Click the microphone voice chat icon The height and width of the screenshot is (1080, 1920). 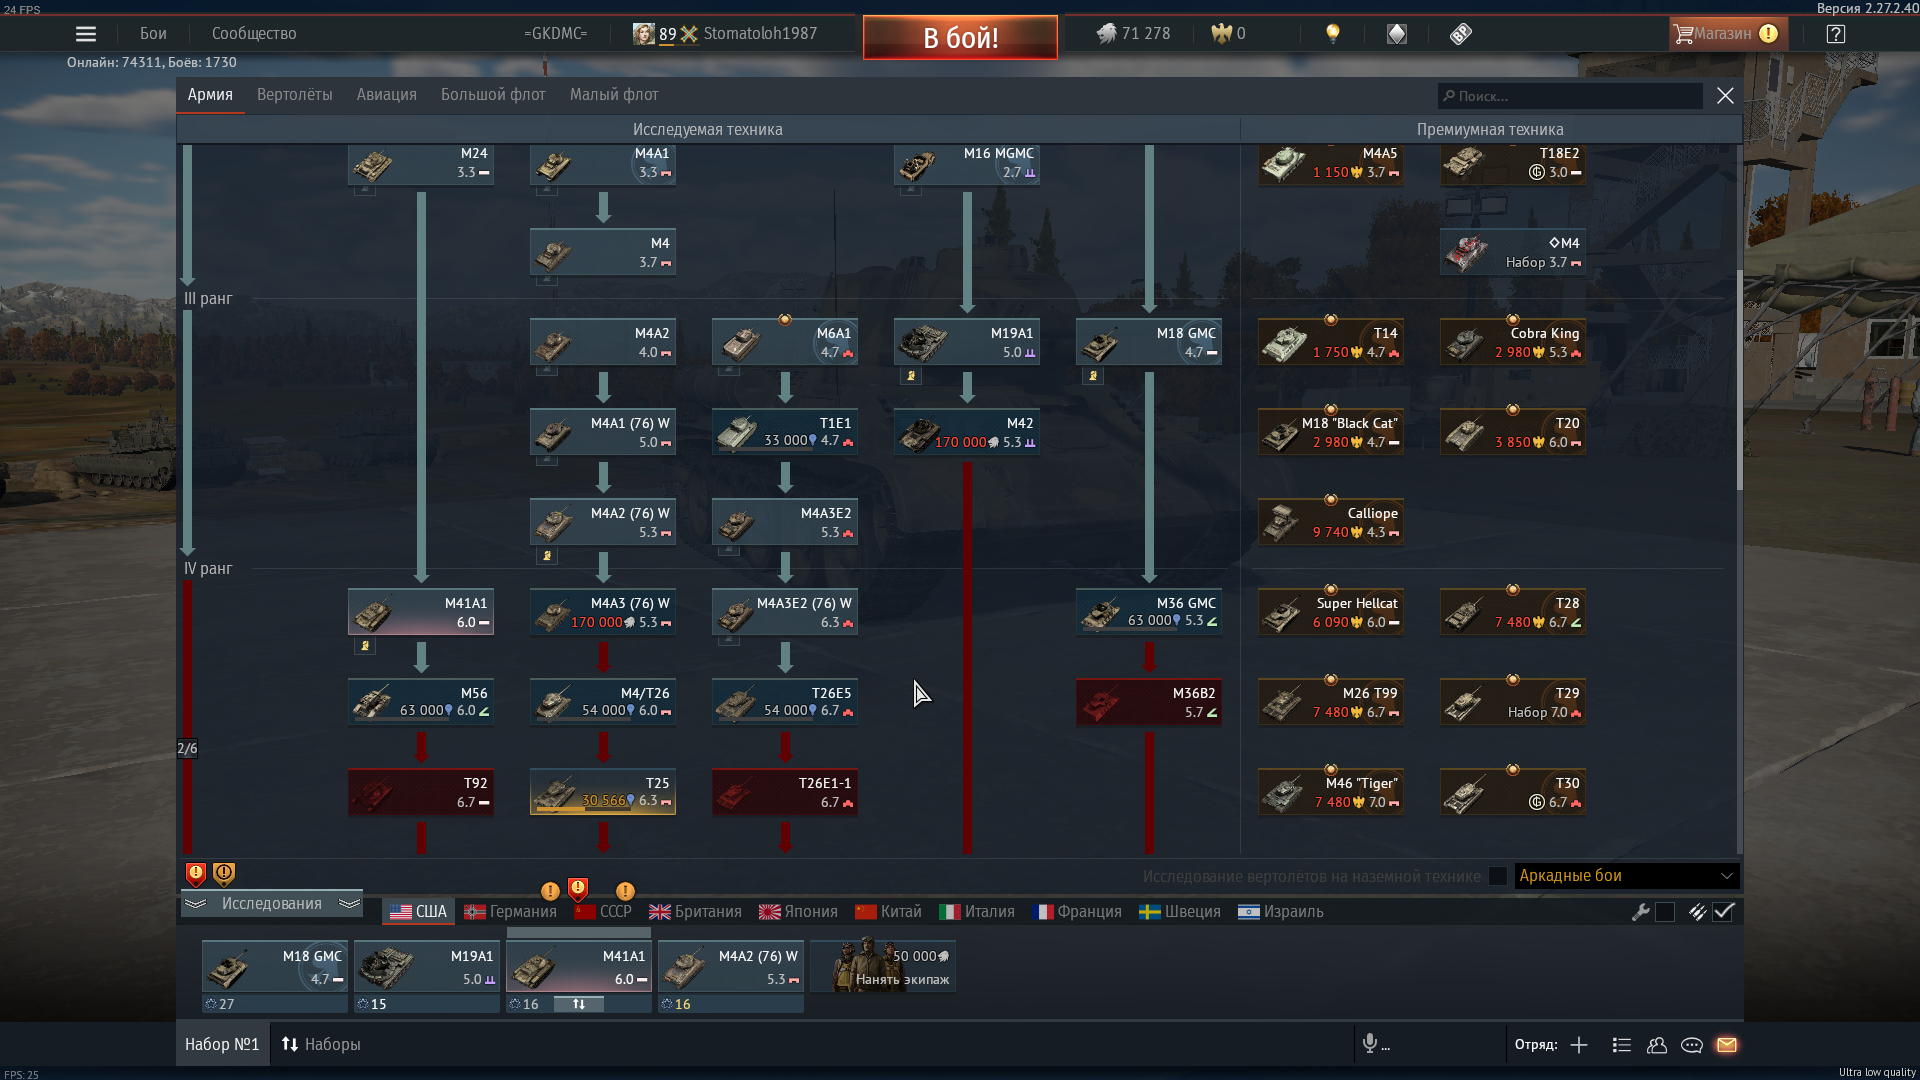1370,1044
